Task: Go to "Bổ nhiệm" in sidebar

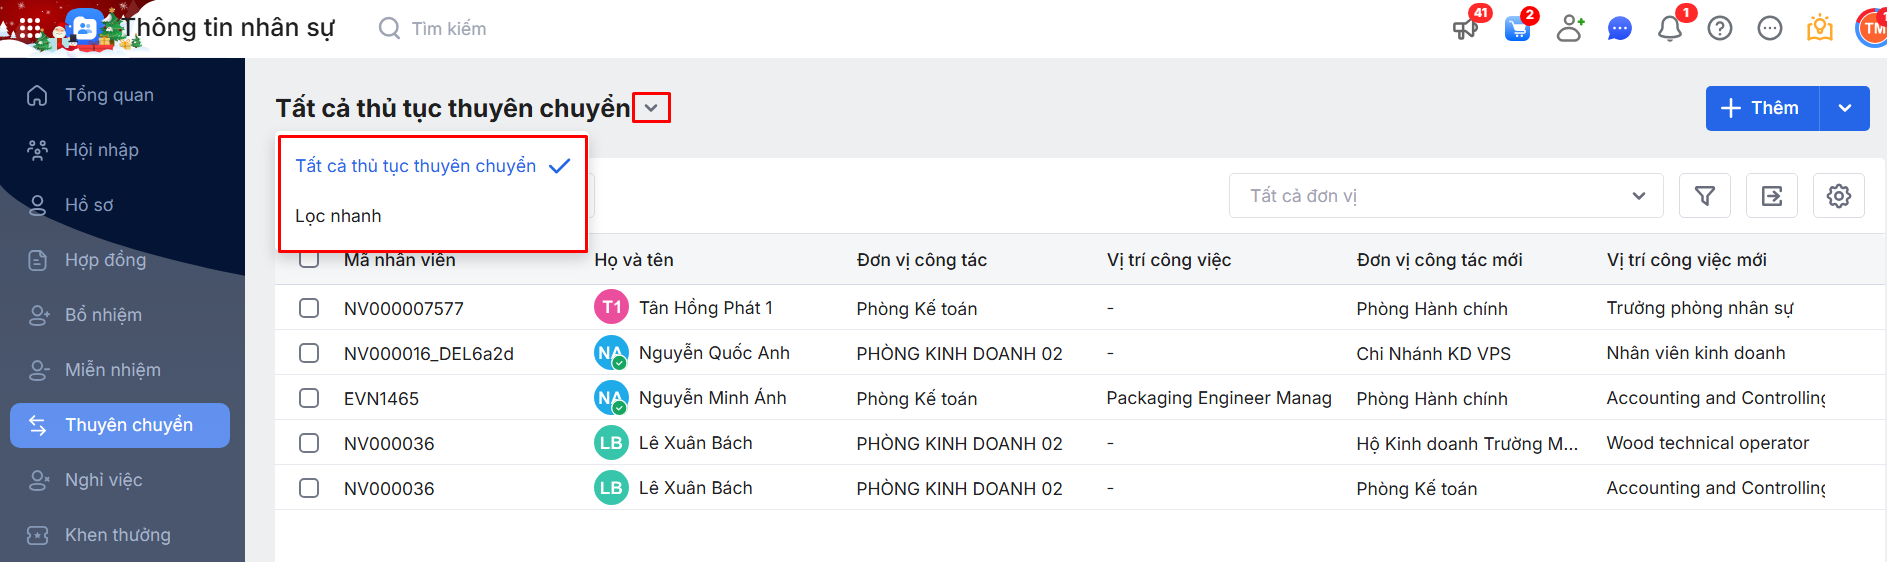Action: click(x=103, y=315)
